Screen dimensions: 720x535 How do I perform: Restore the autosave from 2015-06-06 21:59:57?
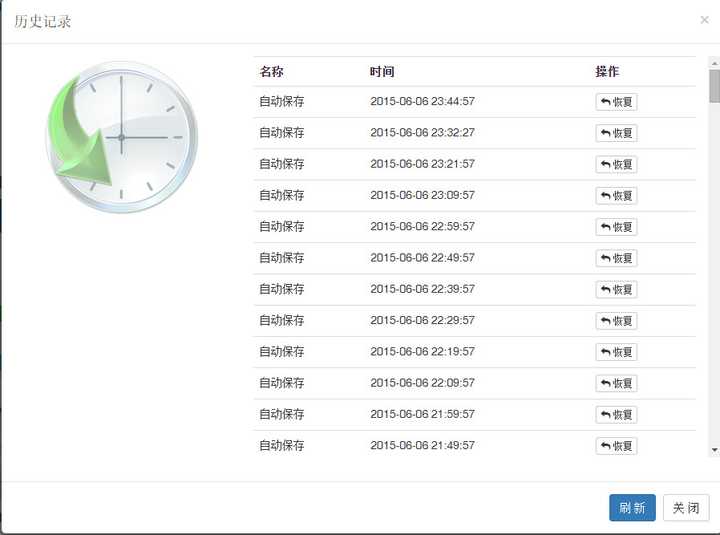[x=616, y=414]
